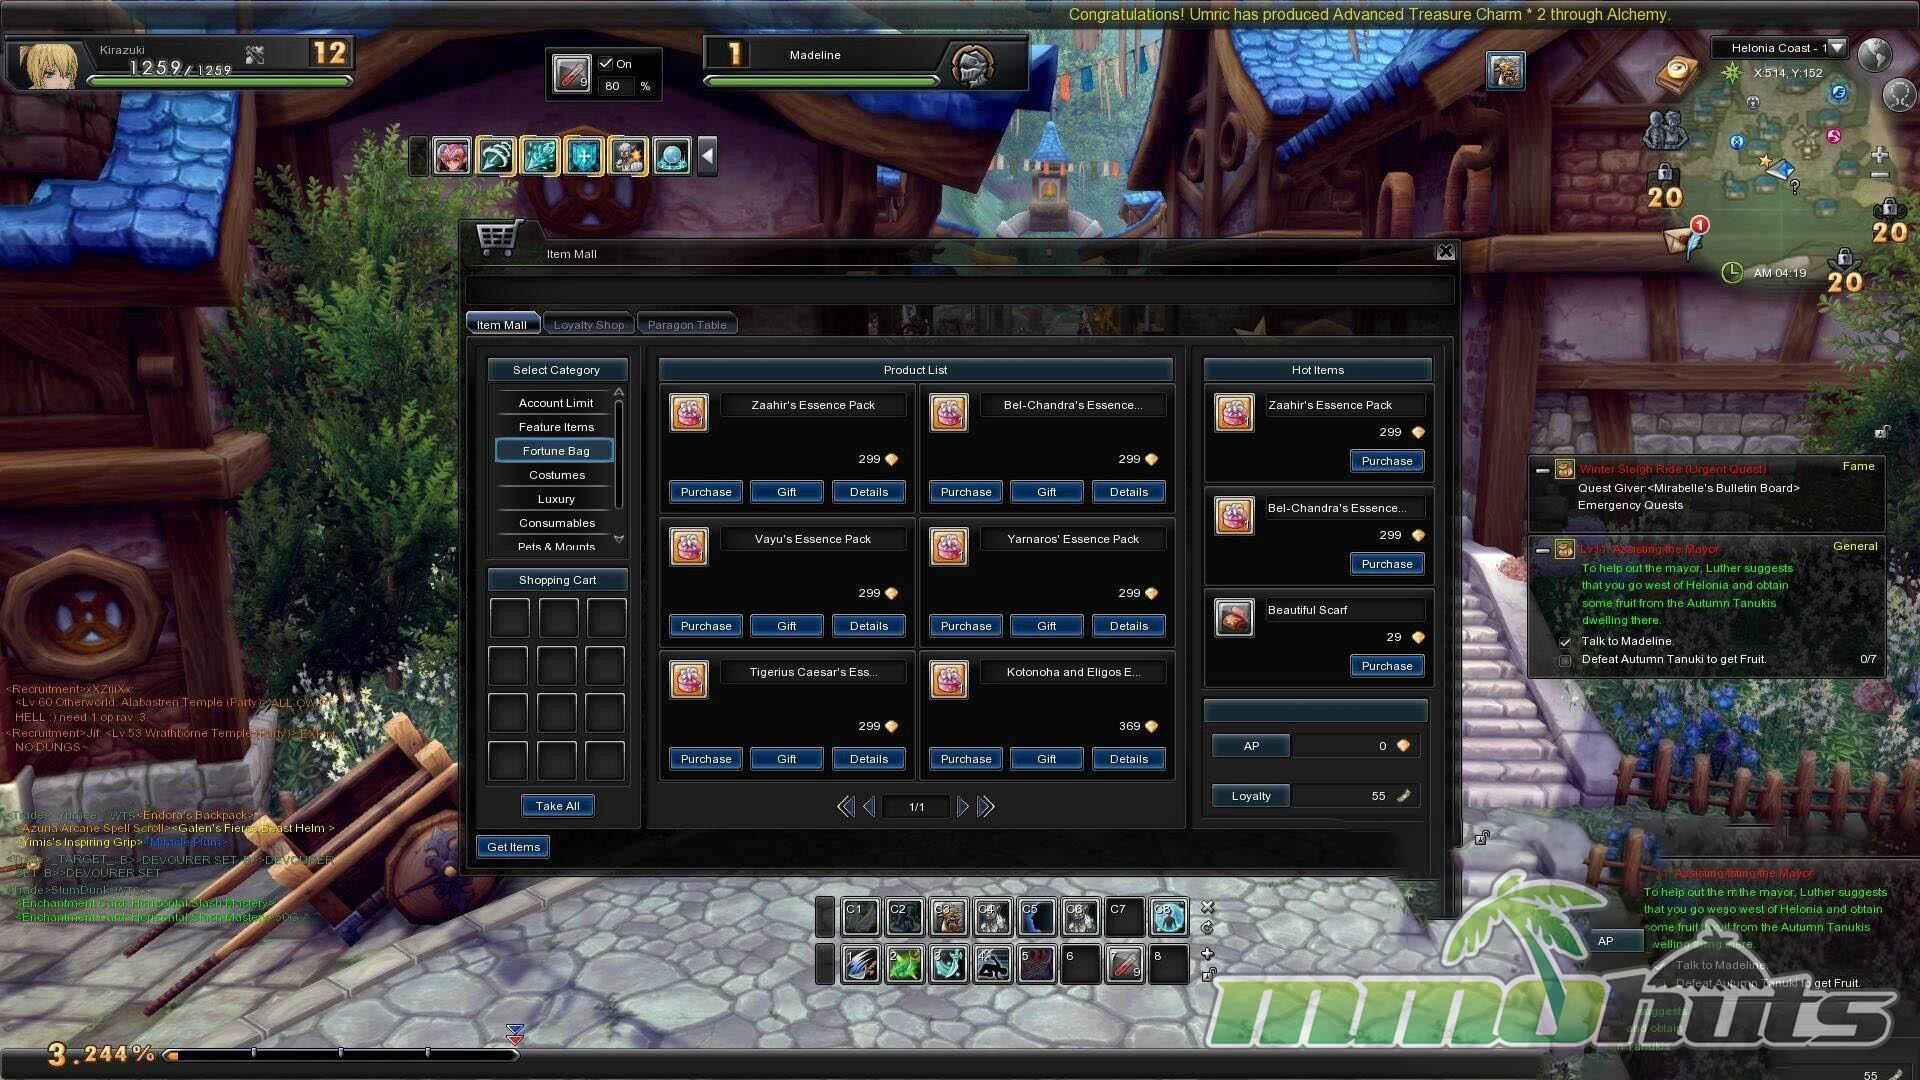Click the experience progress bar
Viewport: 1920px width, 1080px height.
pos(340,1054)
